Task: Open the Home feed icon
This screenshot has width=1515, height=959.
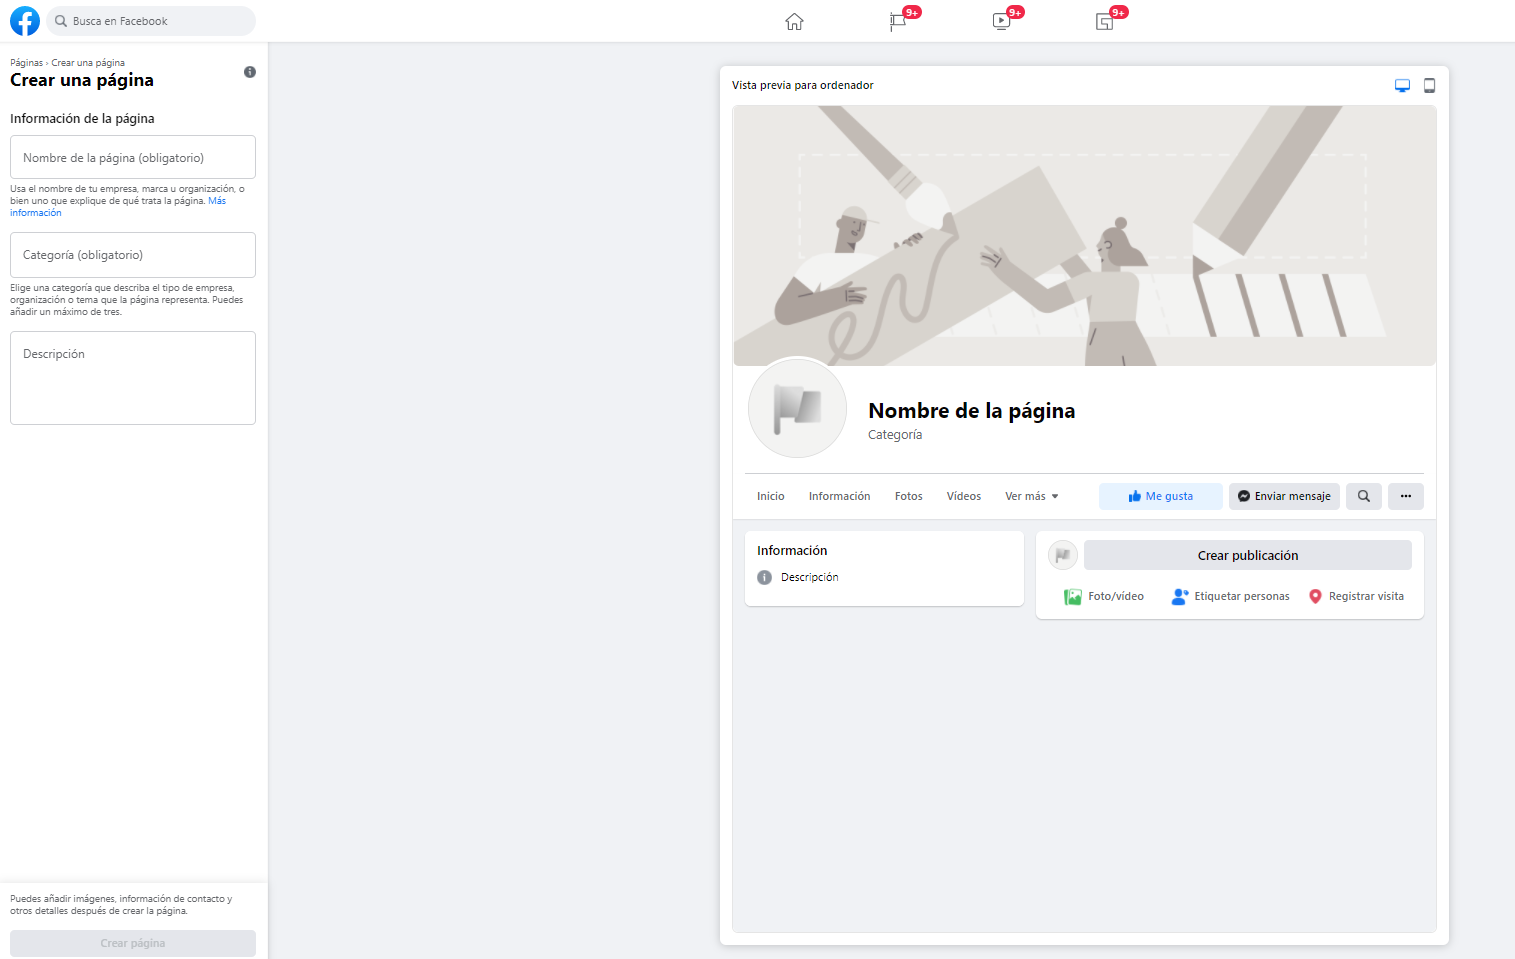Action: (794, 22)
